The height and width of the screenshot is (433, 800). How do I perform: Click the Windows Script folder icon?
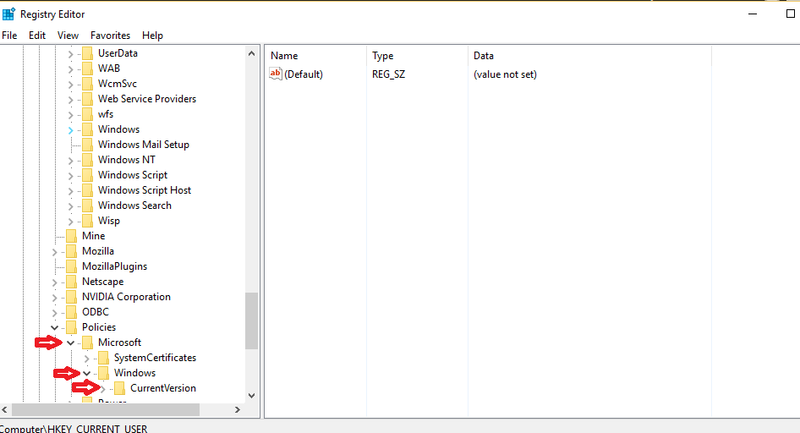(x=88, y=175)
